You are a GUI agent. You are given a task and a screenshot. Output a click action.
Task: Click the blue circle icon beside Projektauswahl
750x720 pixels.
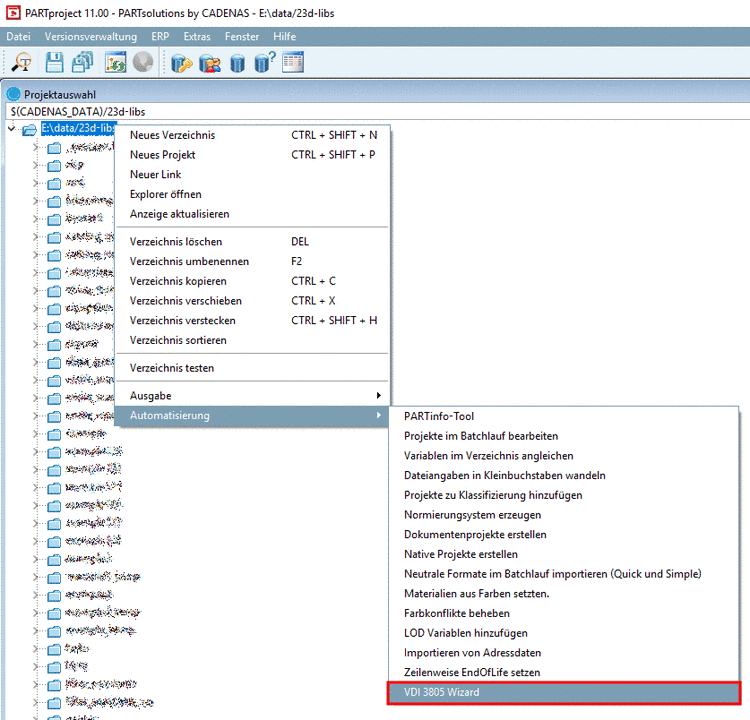13,94
